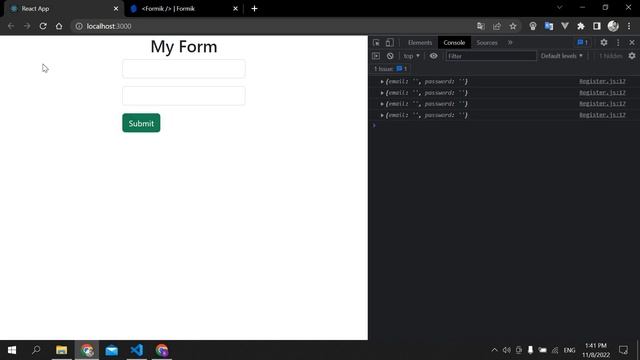Open the translate page icon
This screenshot has width=640, height=360.
pos(480,26)
